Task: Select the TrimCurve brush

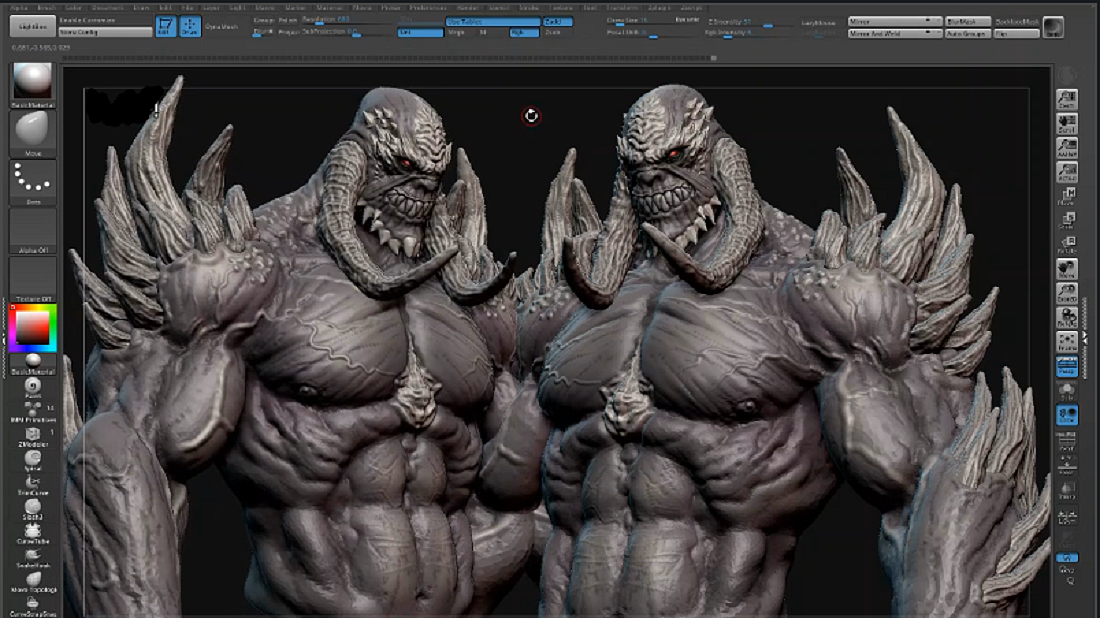Action: [32, 485]
